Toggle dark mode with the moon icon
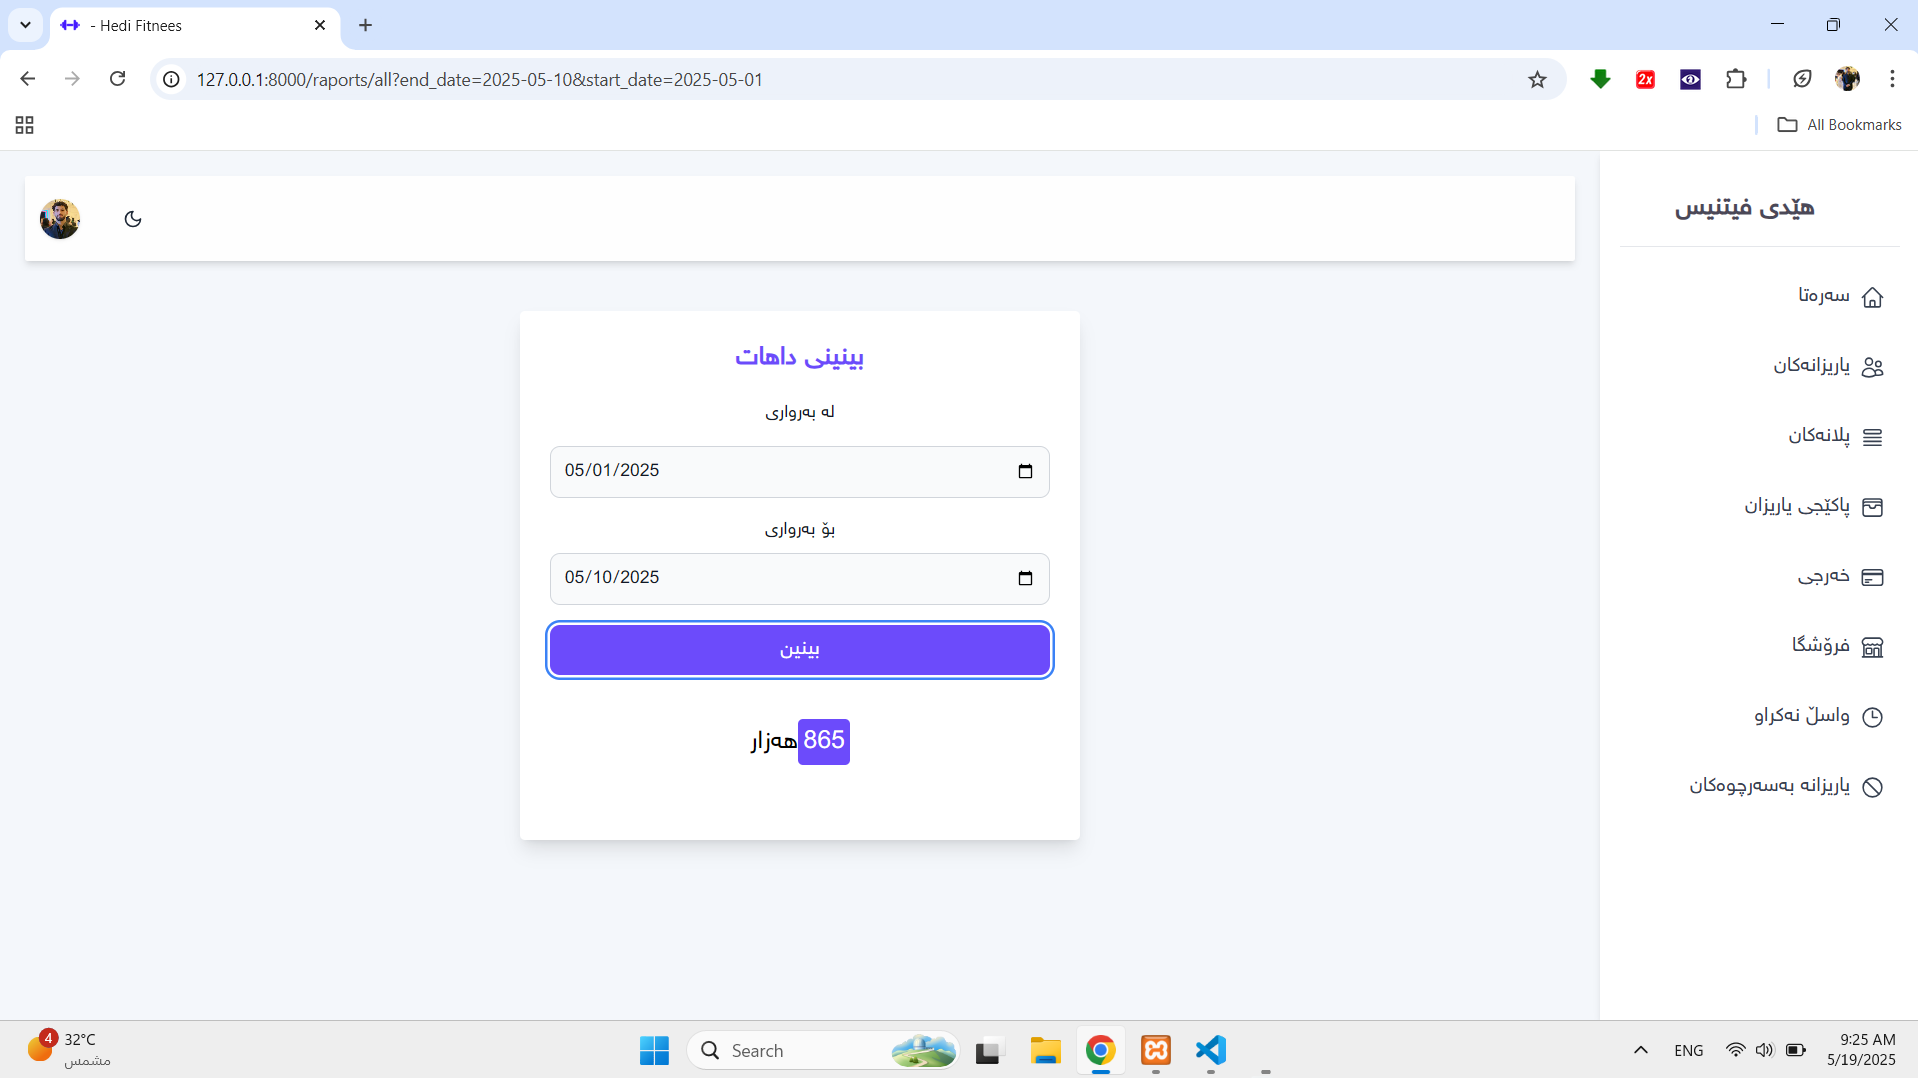 click(x=133, y=219)
